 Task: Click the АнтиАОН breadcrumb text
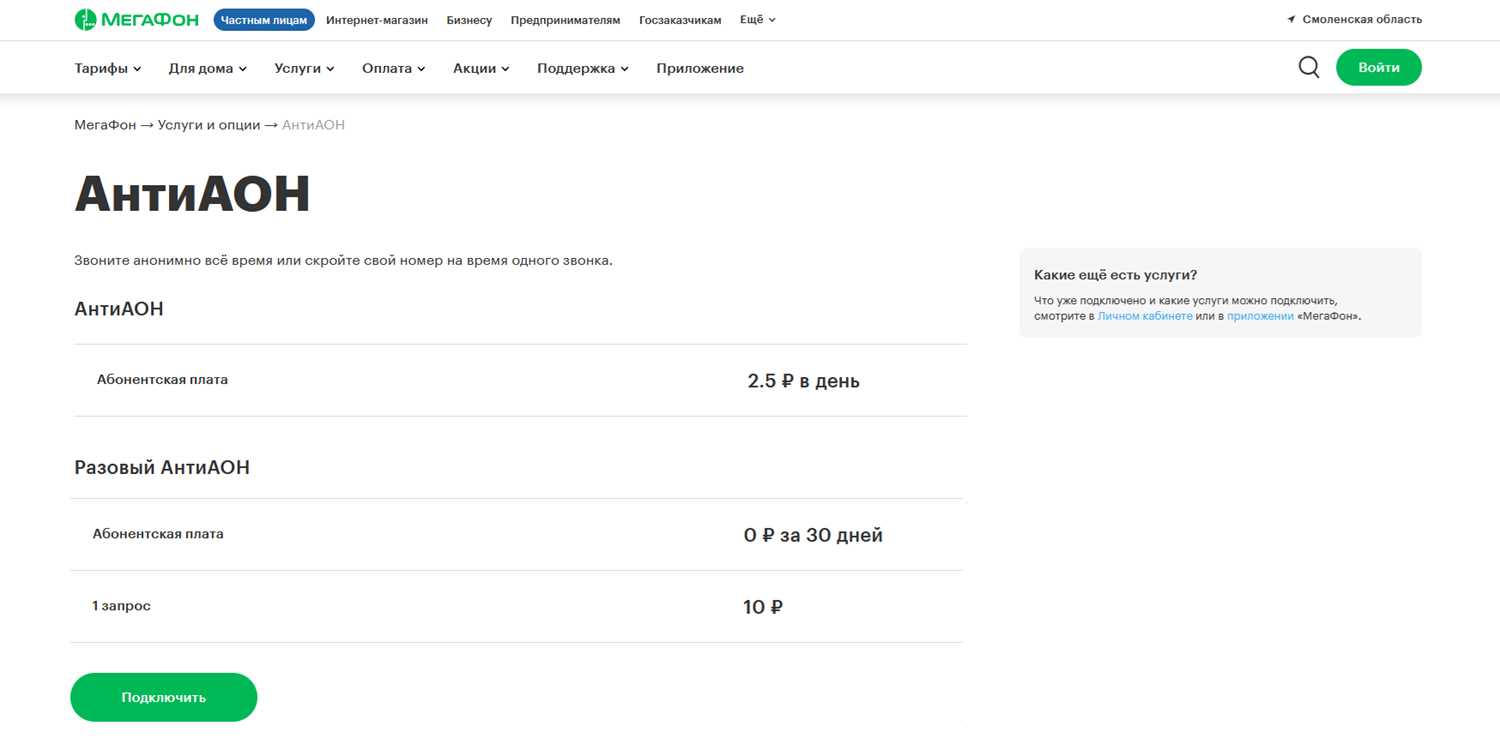coord(313,125)
